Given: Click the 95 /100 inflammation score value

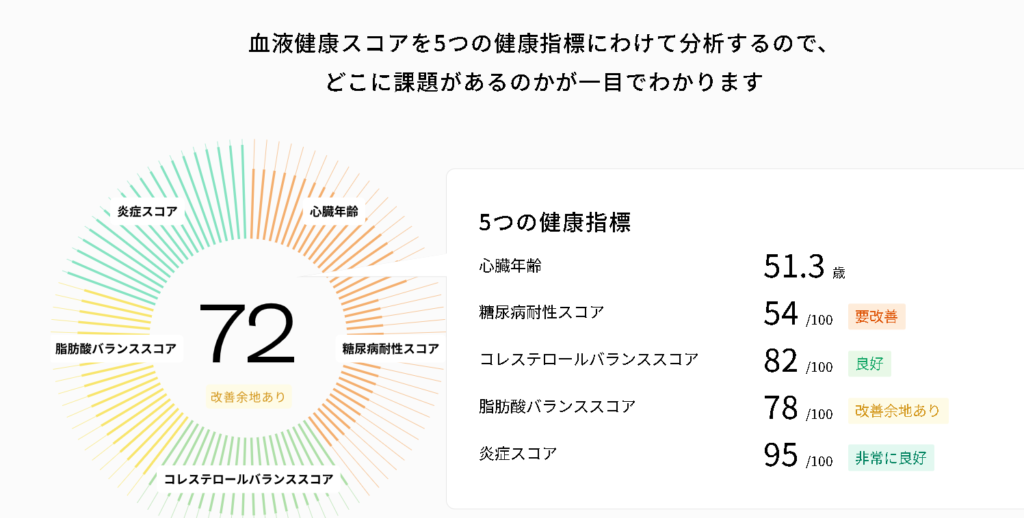Looking at the screenshot, I should (797, 456).
